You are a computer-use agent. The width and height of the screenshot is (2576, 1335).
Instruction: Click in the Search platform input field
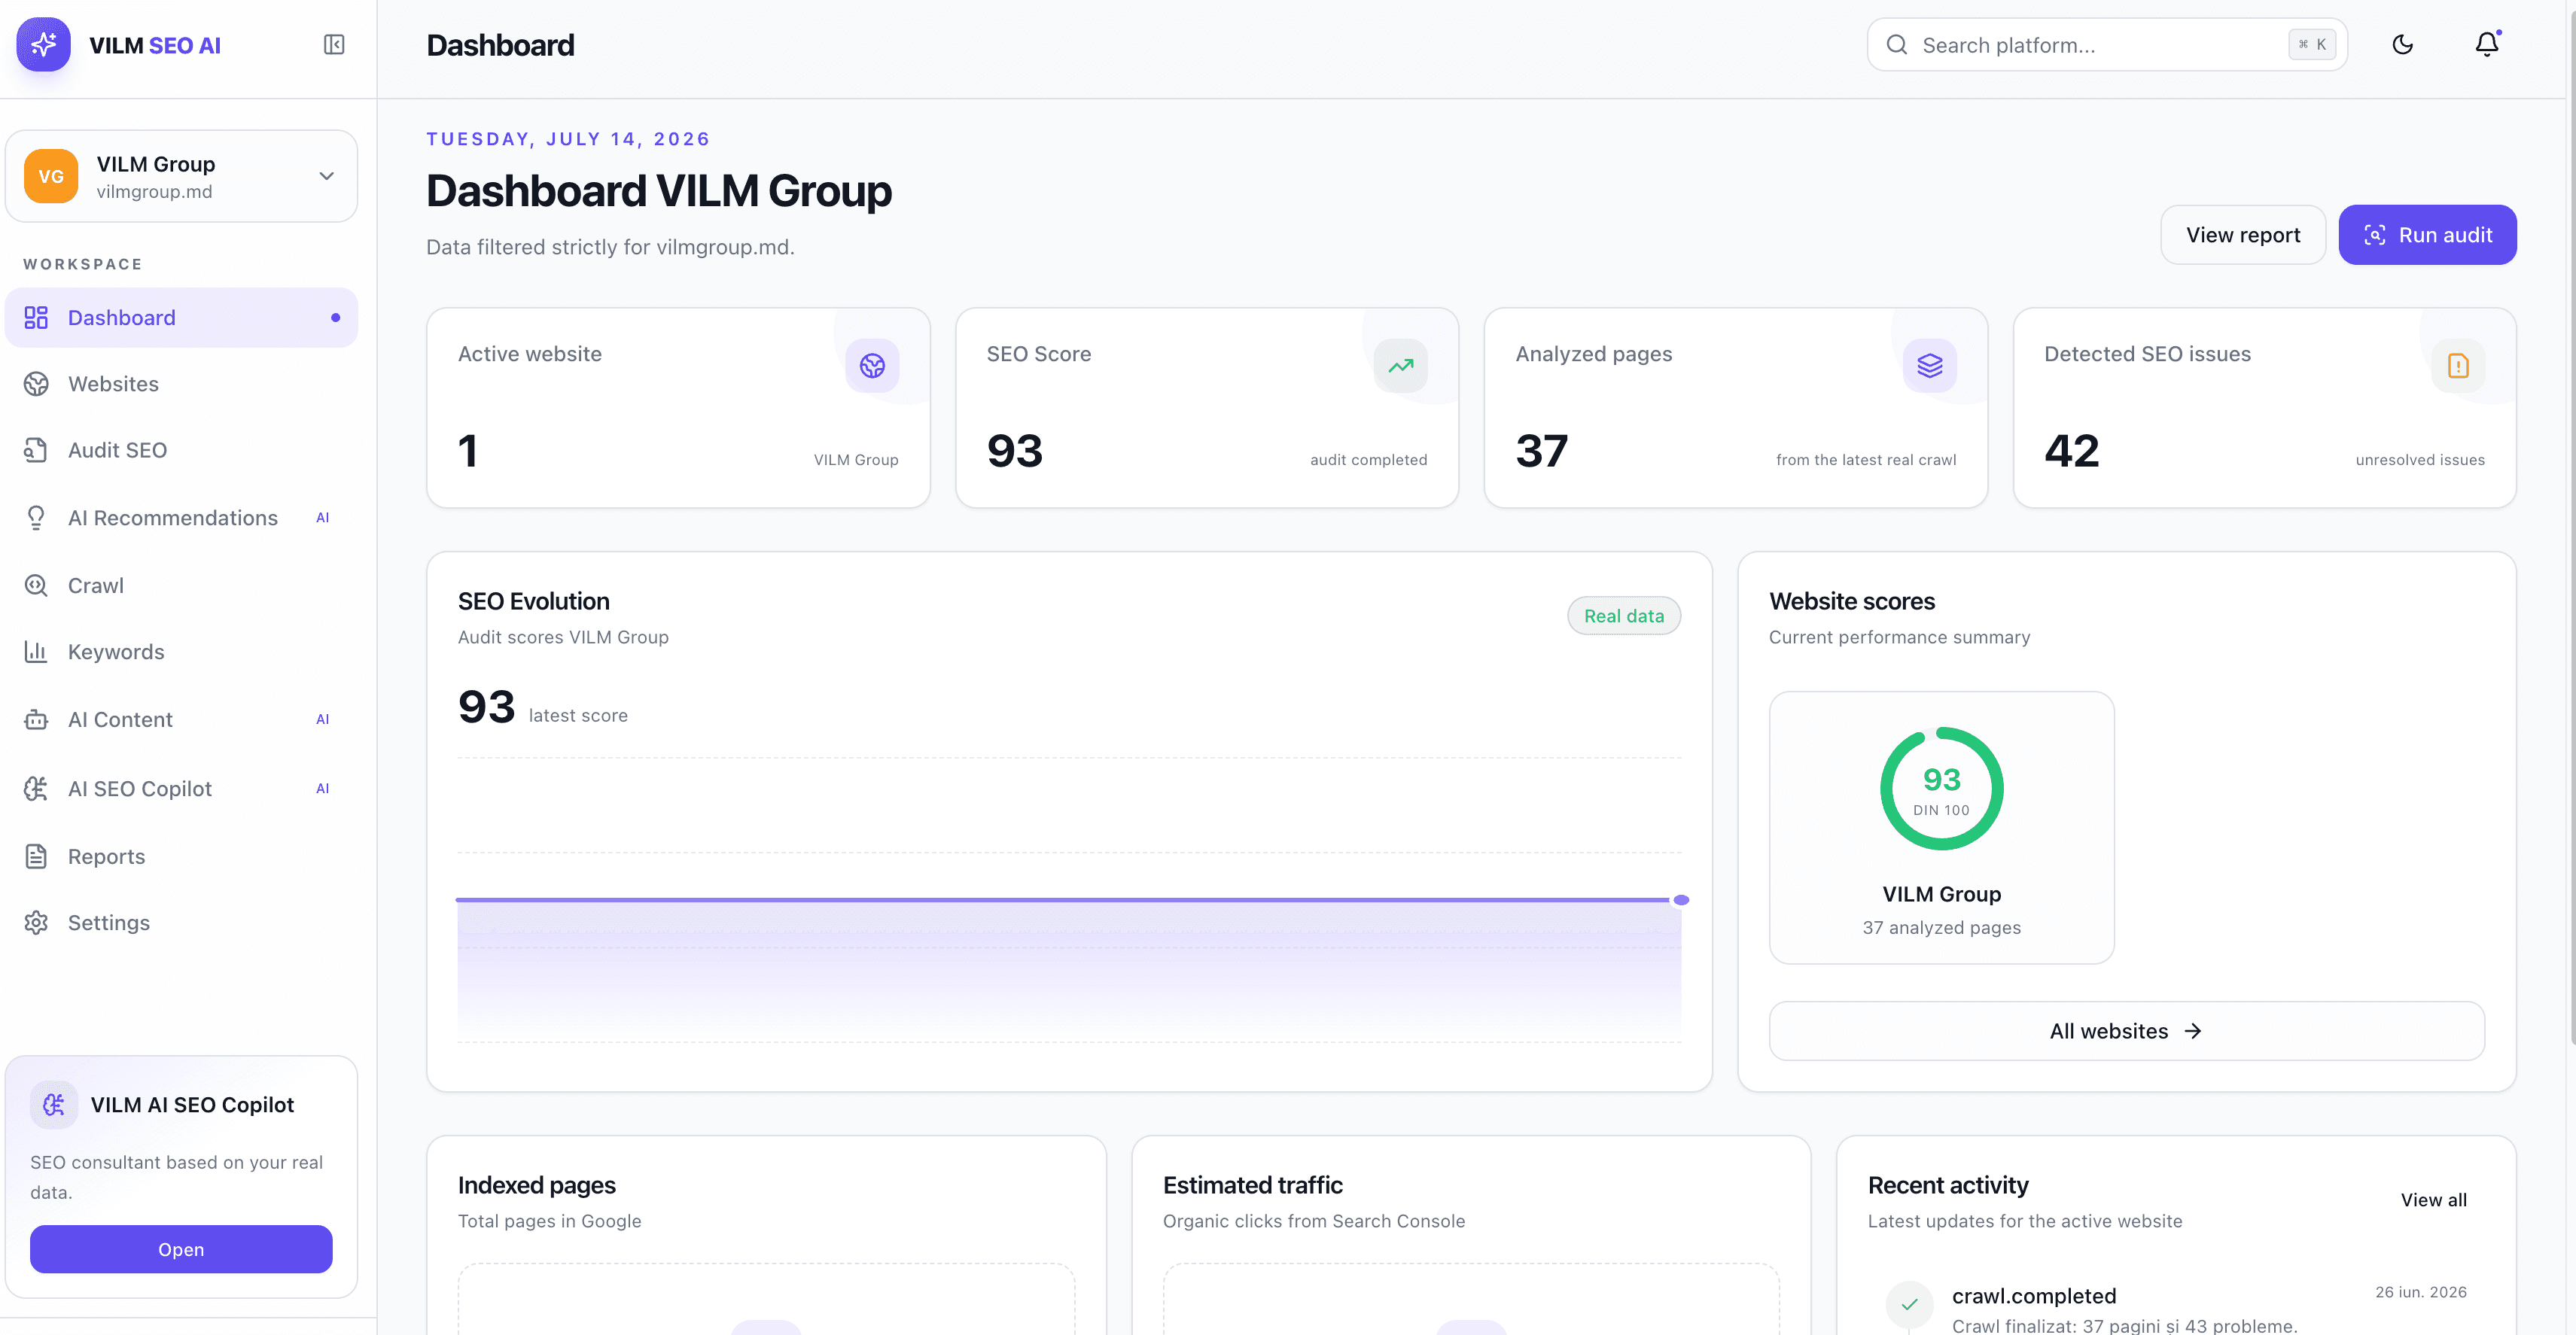(2106, 45)
